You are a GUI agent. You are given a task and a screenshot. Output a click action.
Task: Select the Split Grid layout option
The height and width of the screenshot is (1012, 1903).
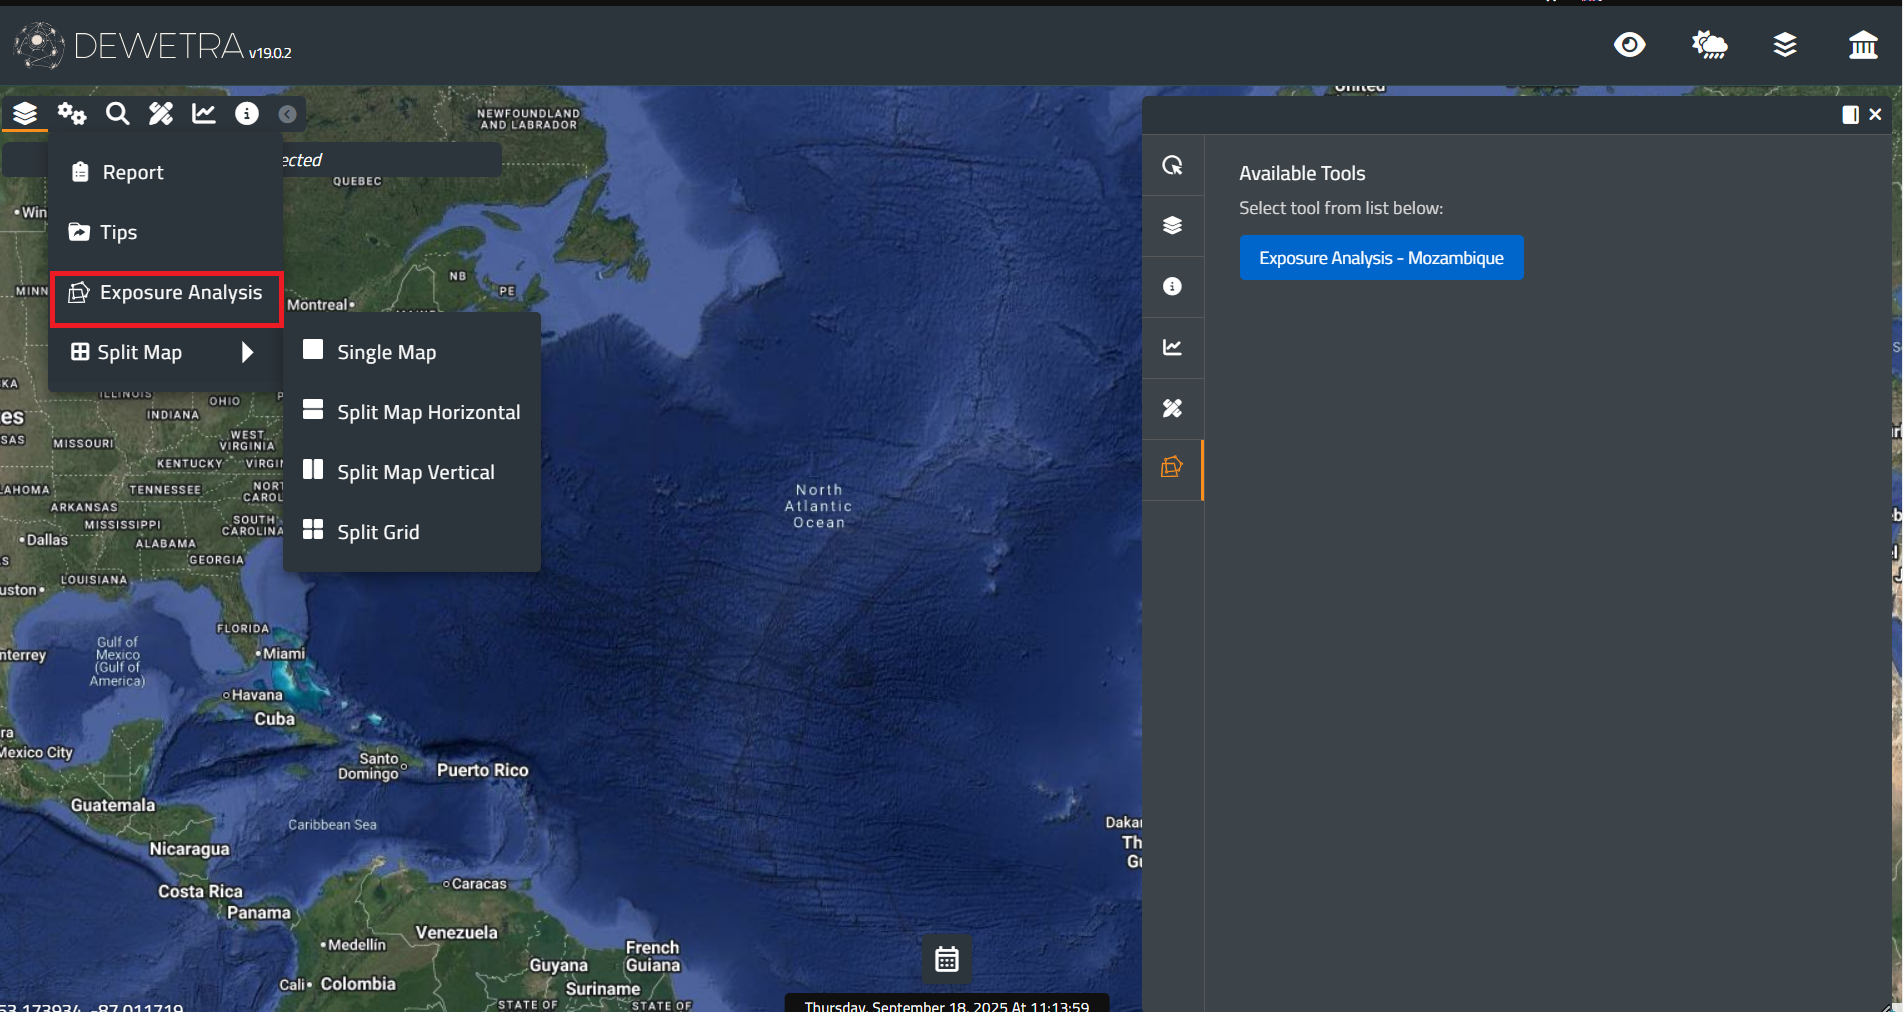click(x=377, y=532)
